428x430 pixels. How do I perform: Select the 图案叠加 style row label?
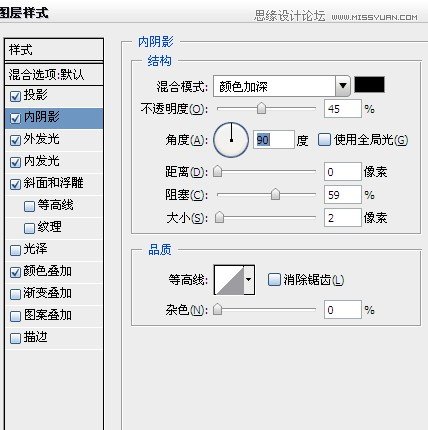pos(48,315)
